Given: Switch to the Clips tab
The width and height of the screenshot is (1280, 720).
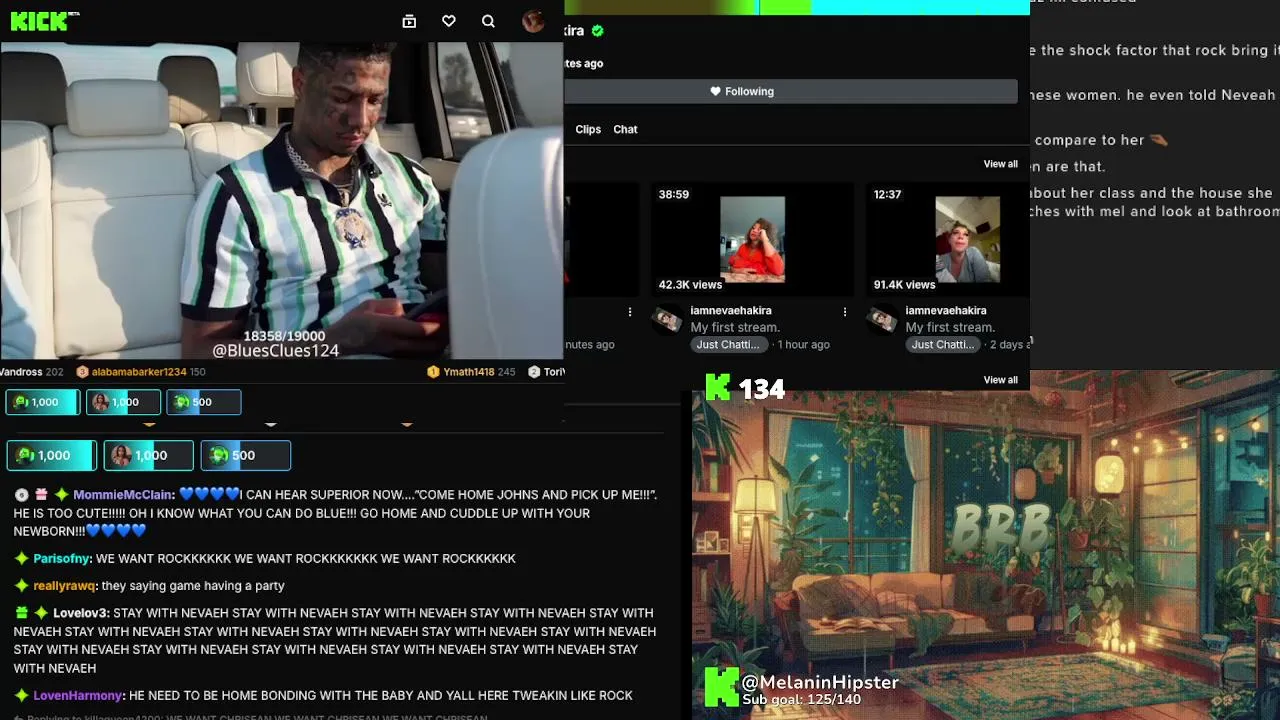Looking at the screenshot, I should coord(588,129).
